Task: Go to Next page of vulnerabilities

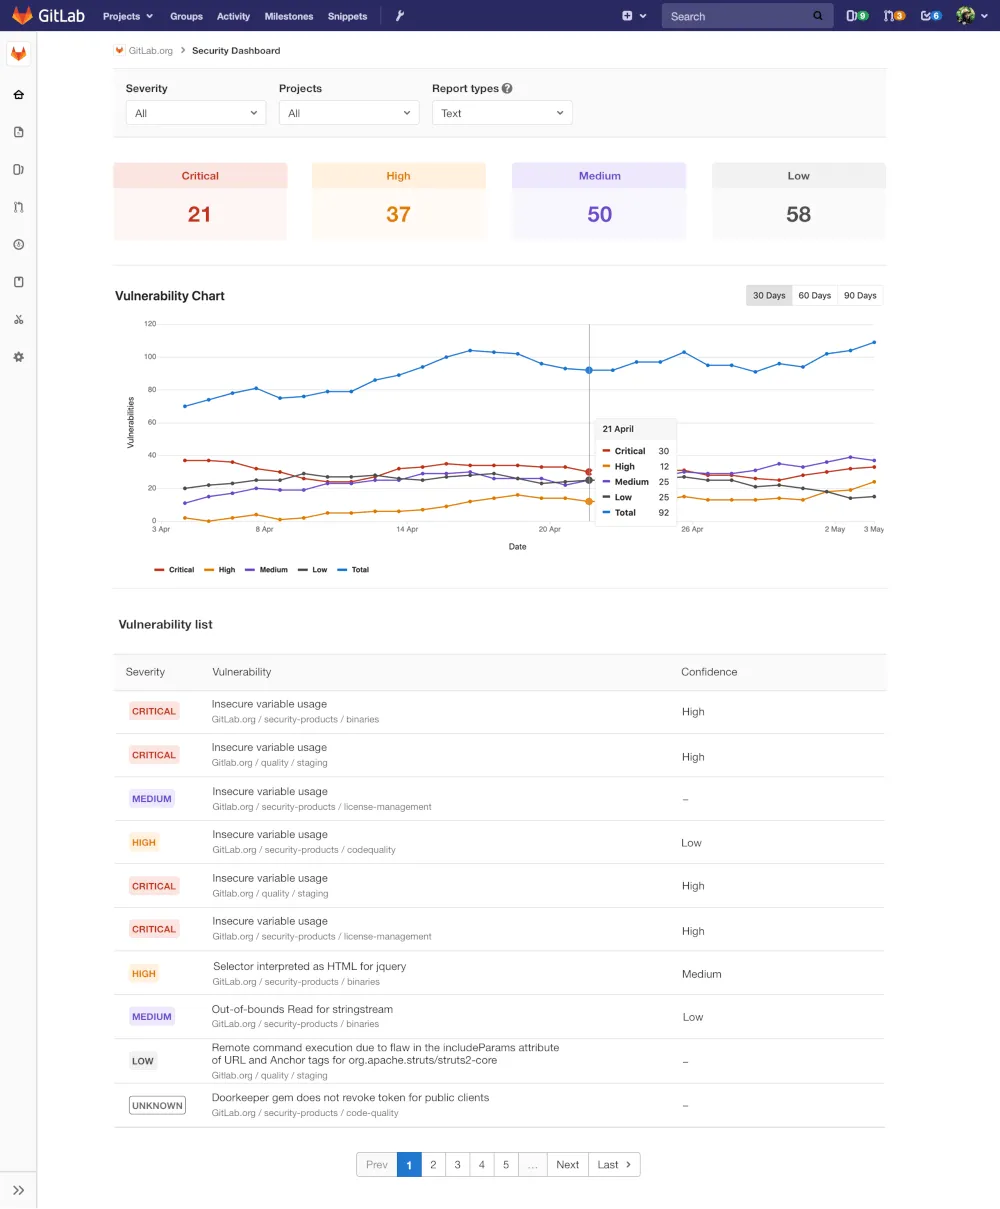Action: point(567,1164)
